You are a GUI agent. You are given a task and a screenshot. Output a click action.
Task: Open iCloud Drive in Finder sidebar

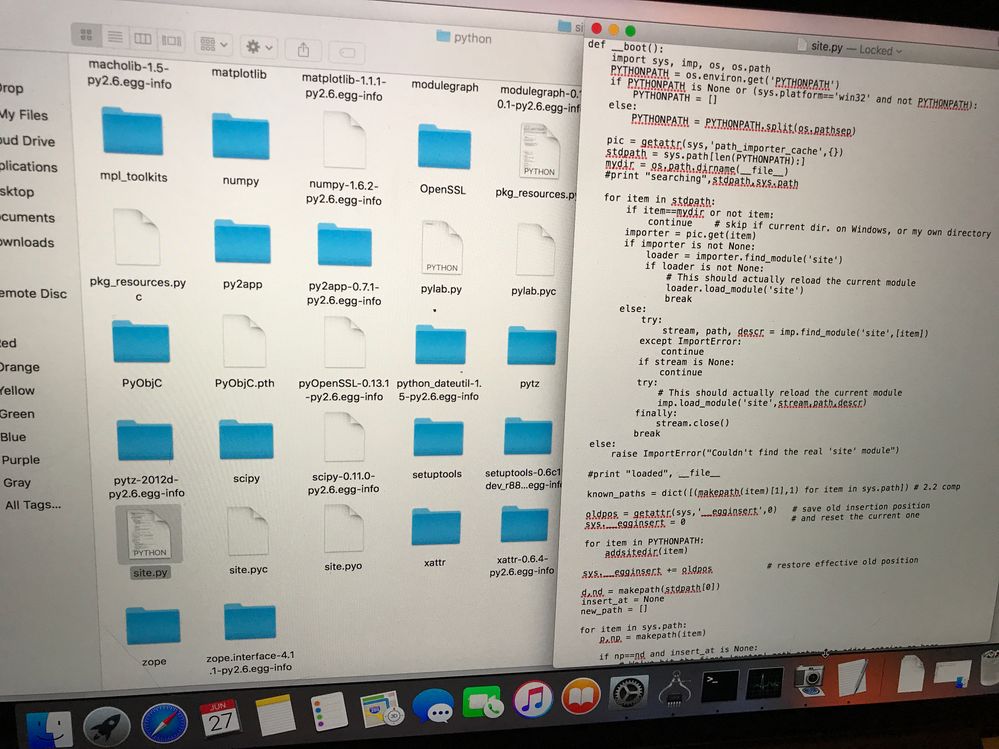(x=27, y=141)
